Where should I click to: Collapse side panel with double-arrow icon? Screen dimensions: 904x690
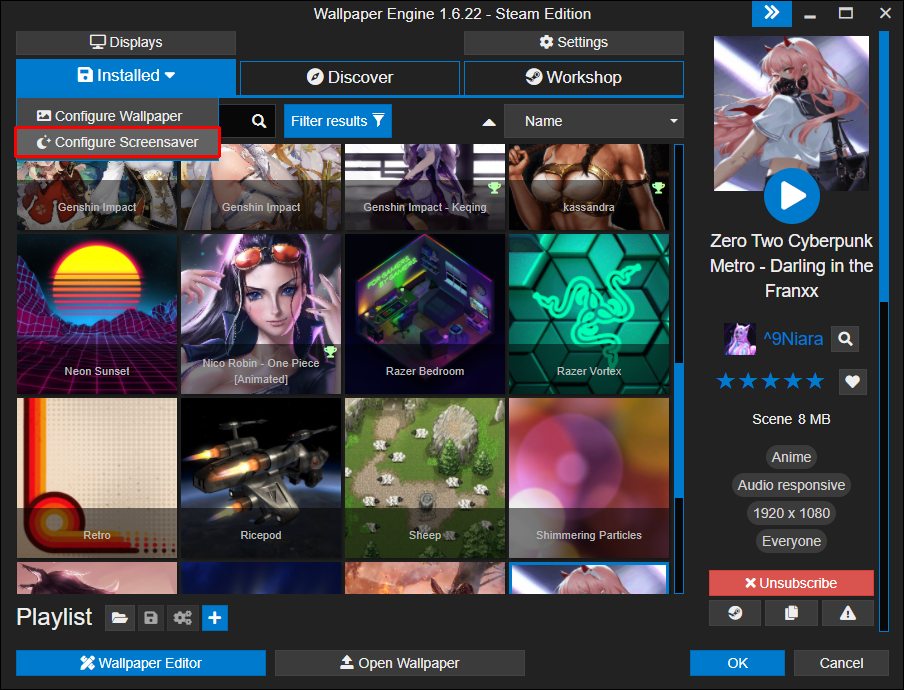[x=771, y=13]
